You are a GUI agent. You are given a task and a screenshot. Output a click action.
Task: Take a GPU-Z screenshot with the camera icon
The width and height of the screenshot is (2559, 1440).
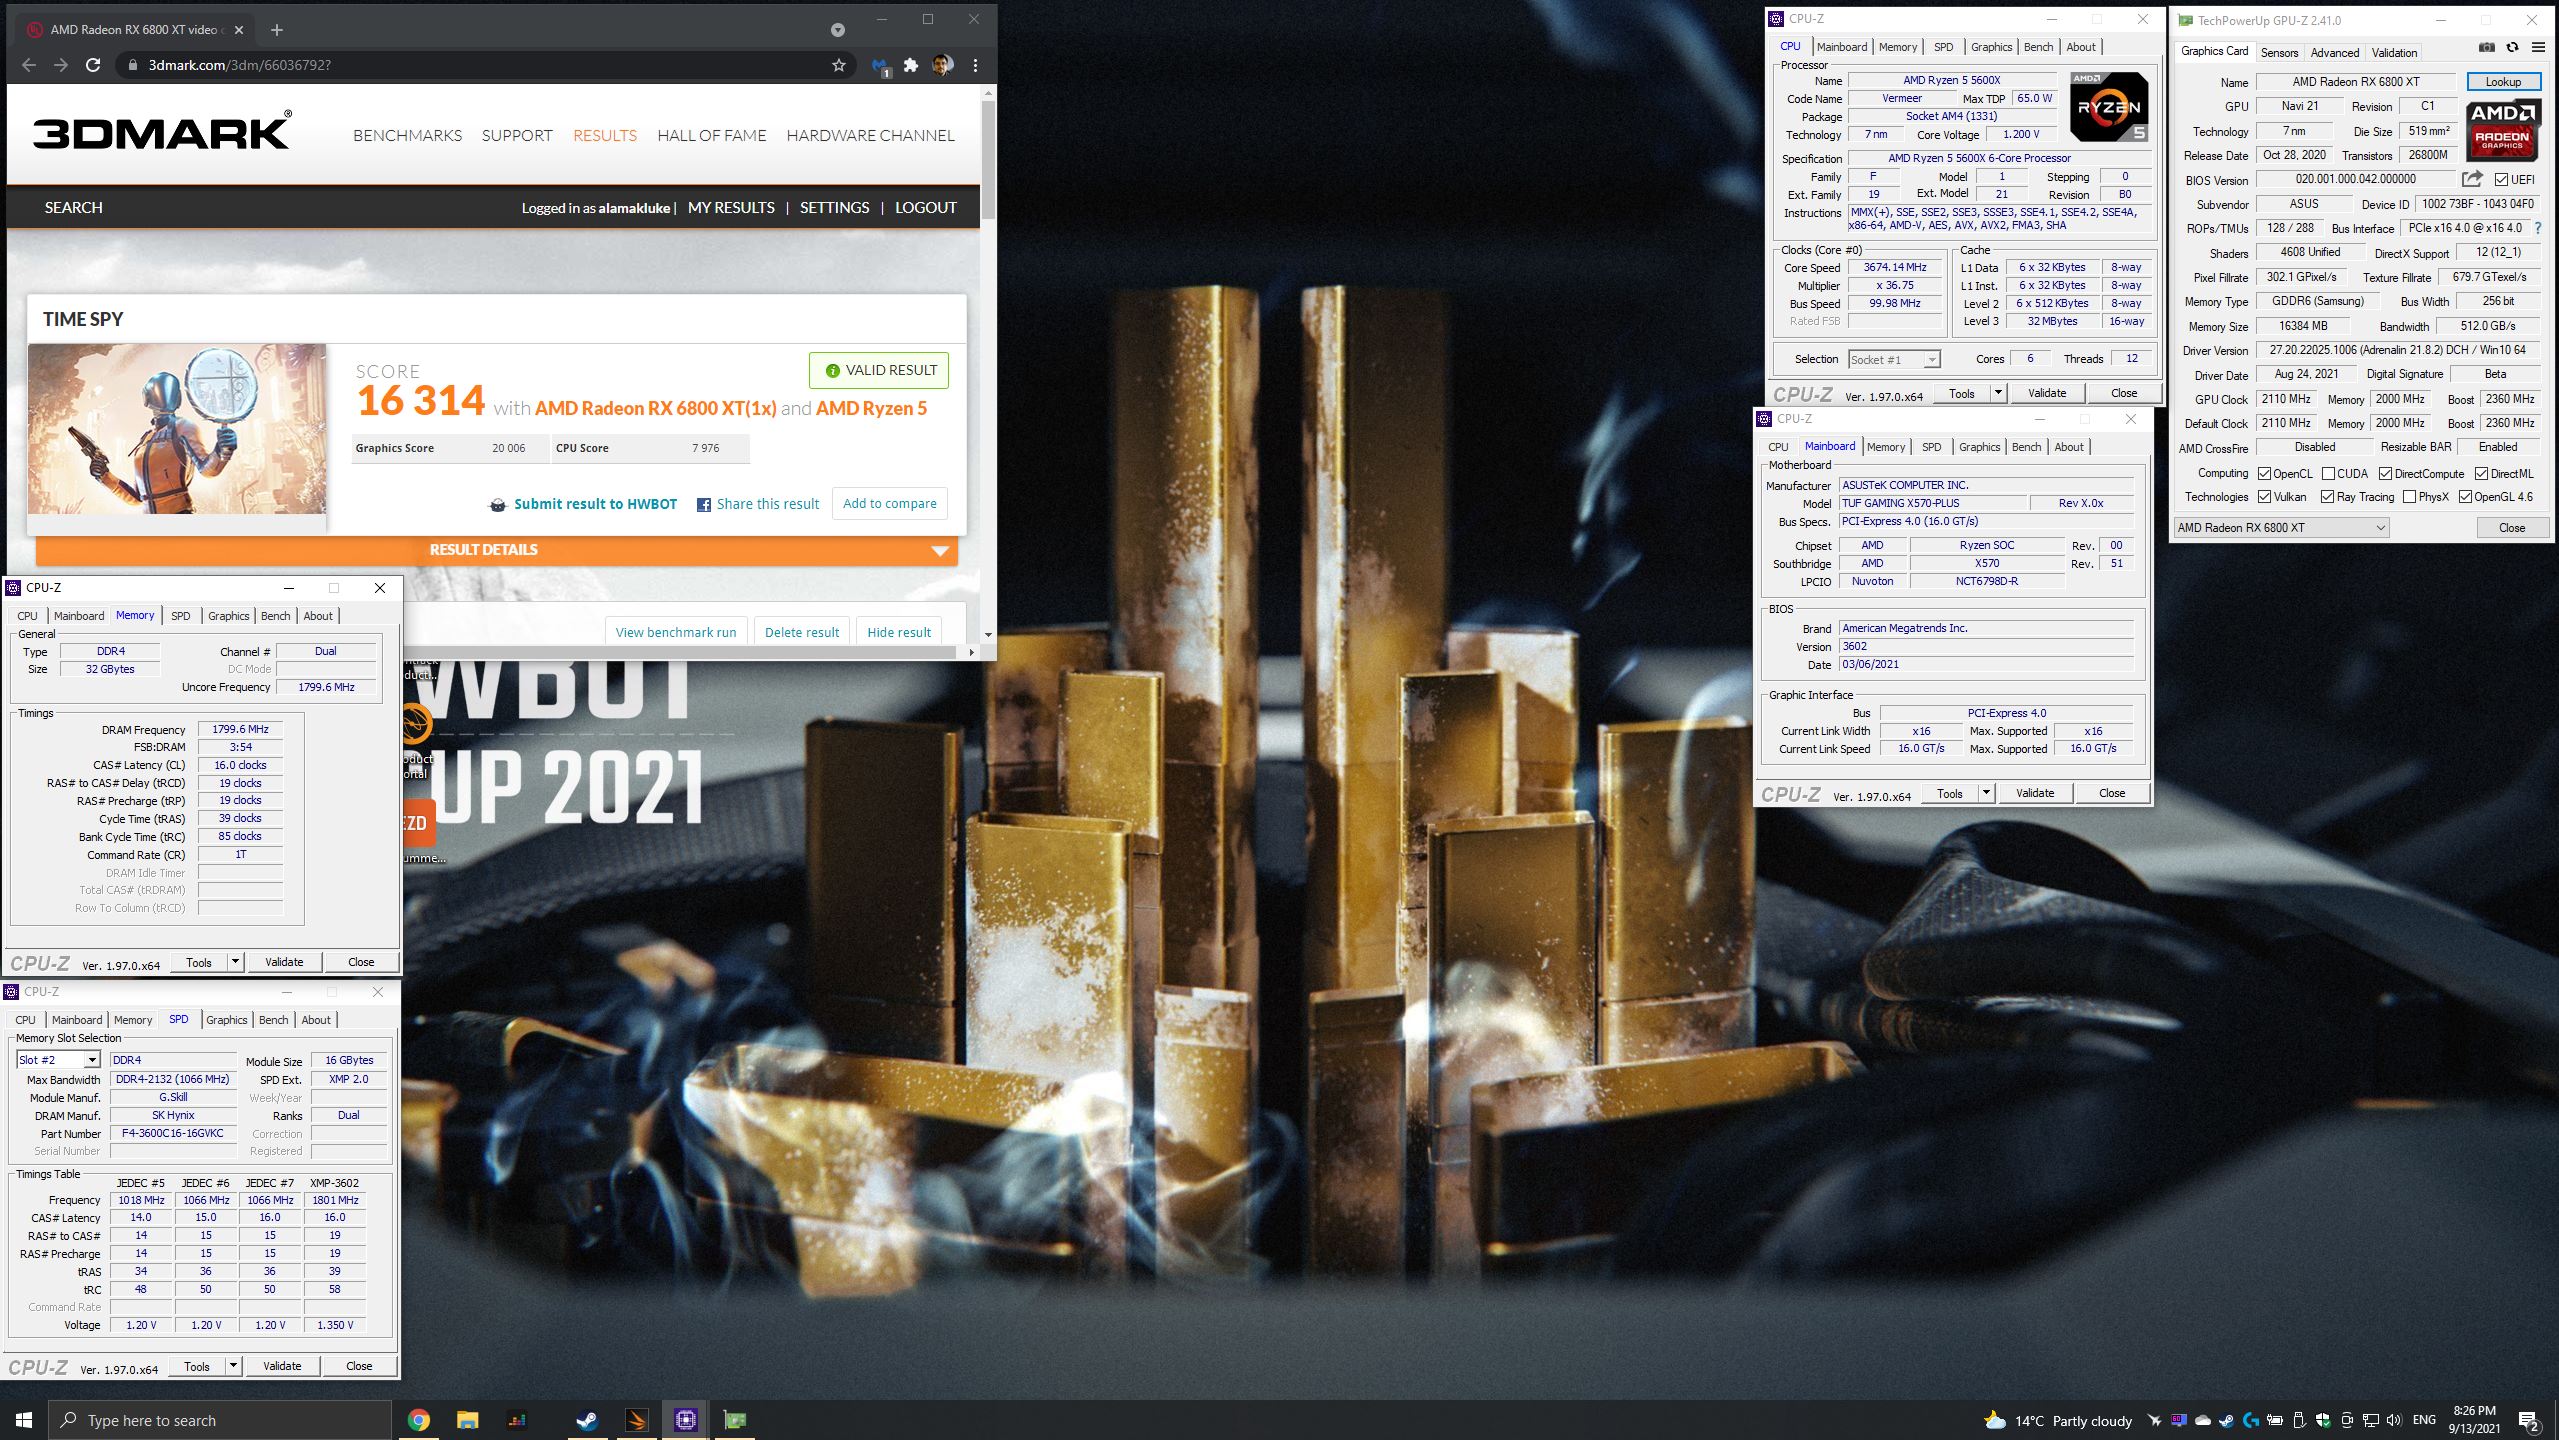2487,48
